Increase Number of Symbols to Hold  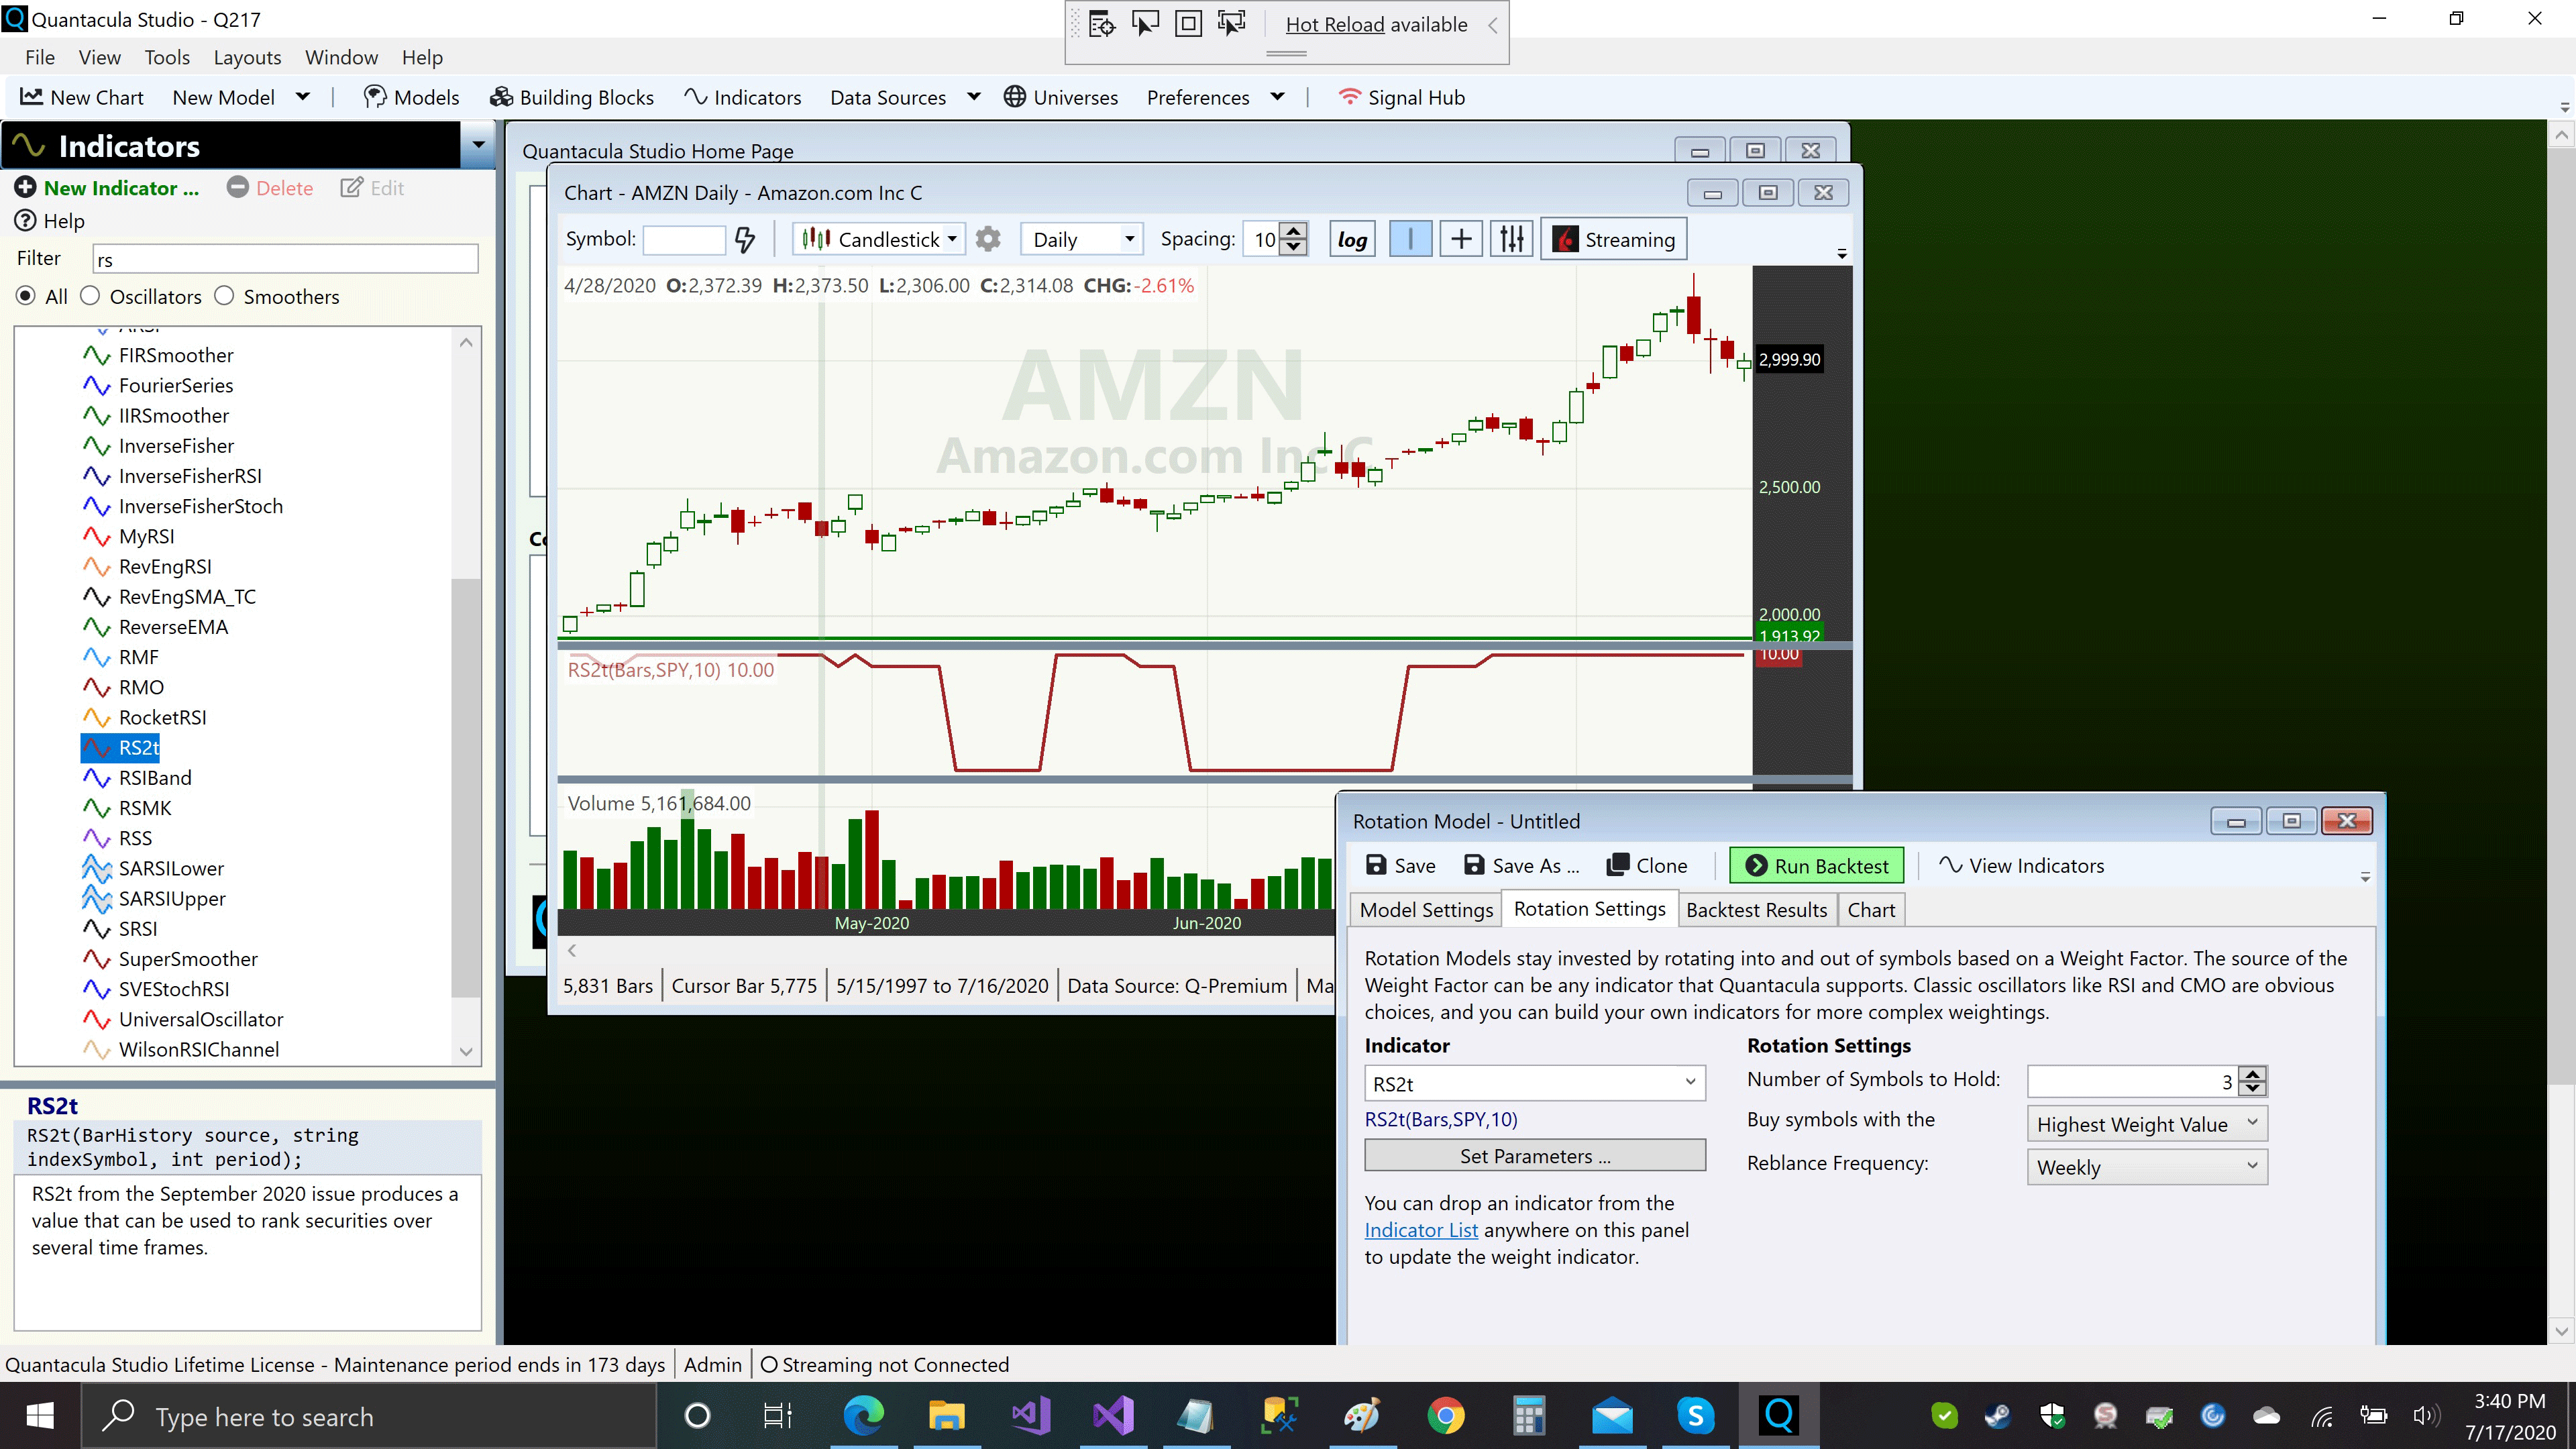click(x=2252, y=1073)
